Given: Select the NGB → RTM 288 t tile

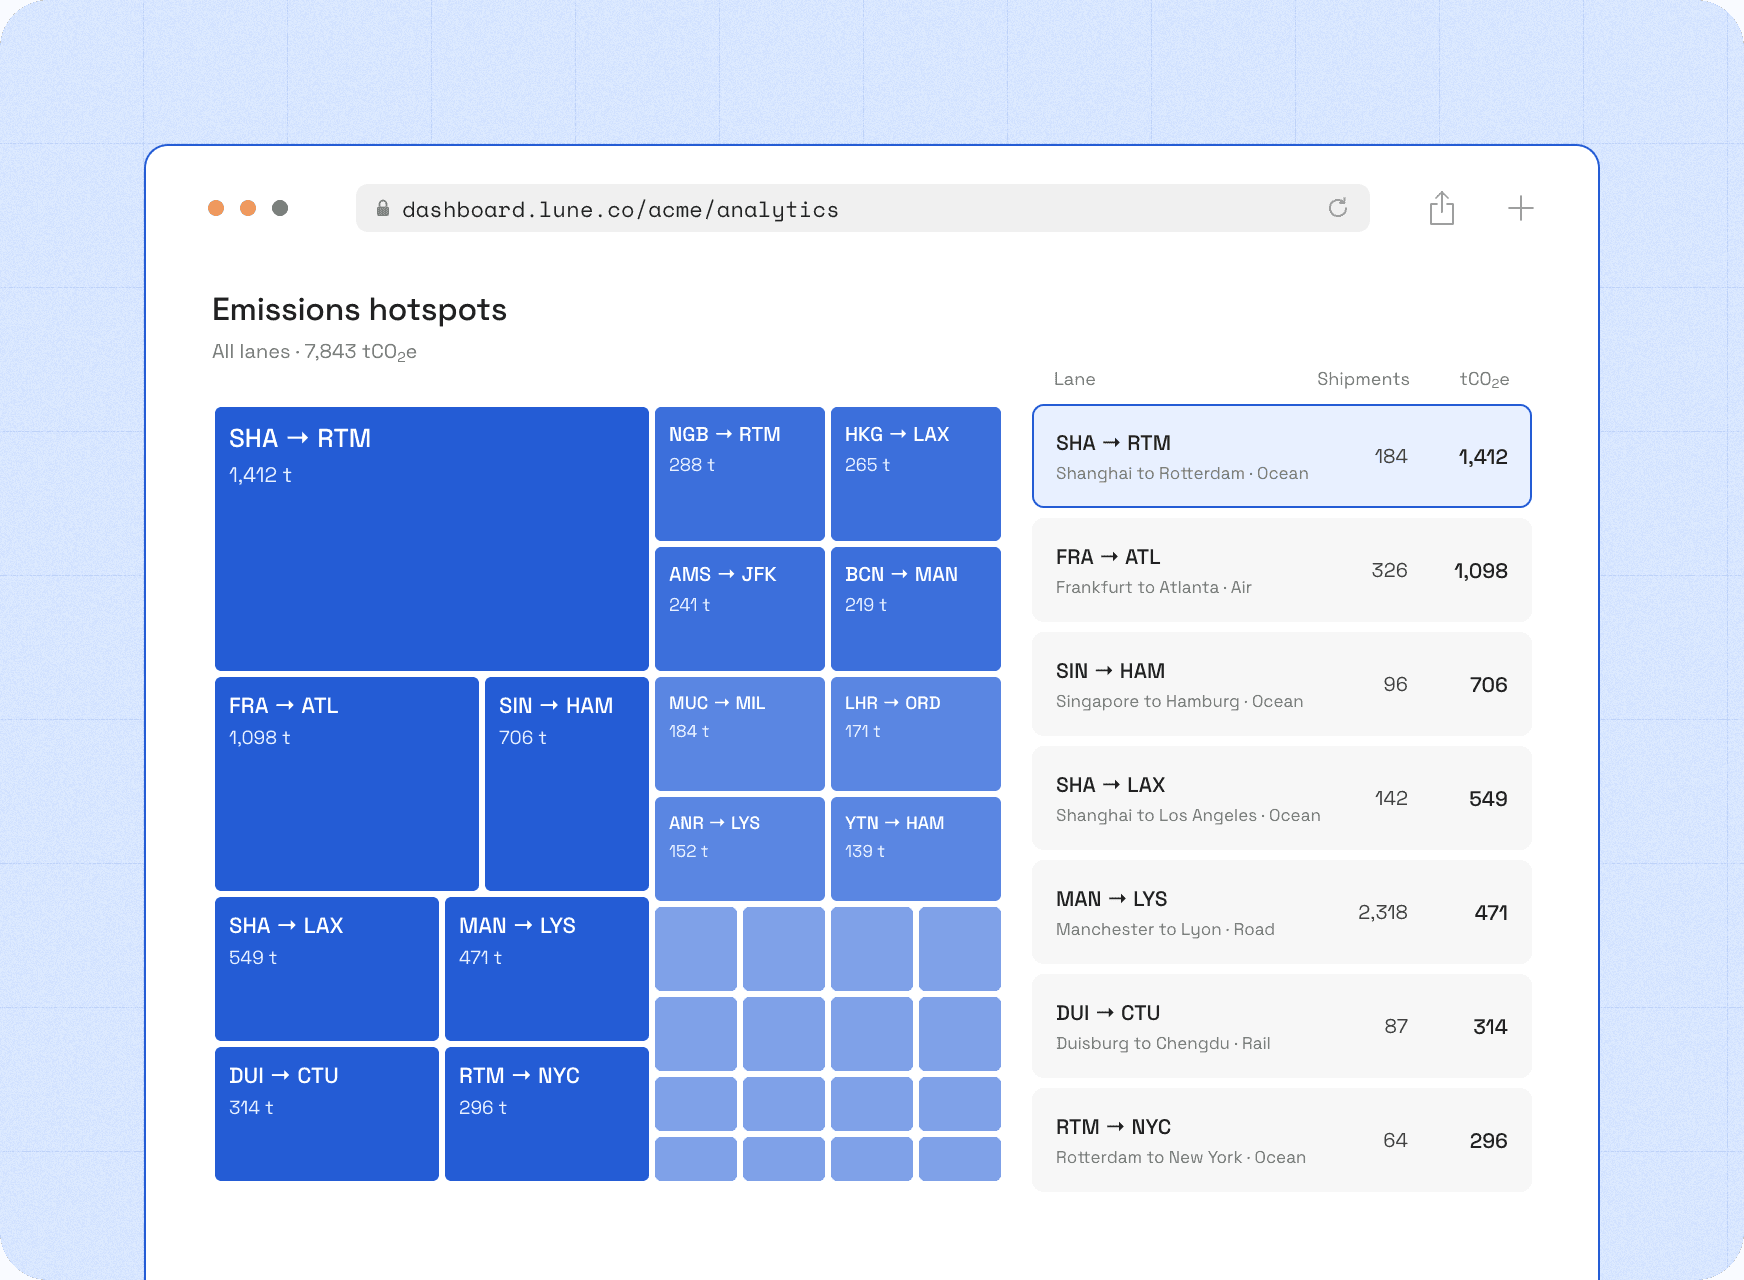Looking at the screenshot, I should click(740, 473).
